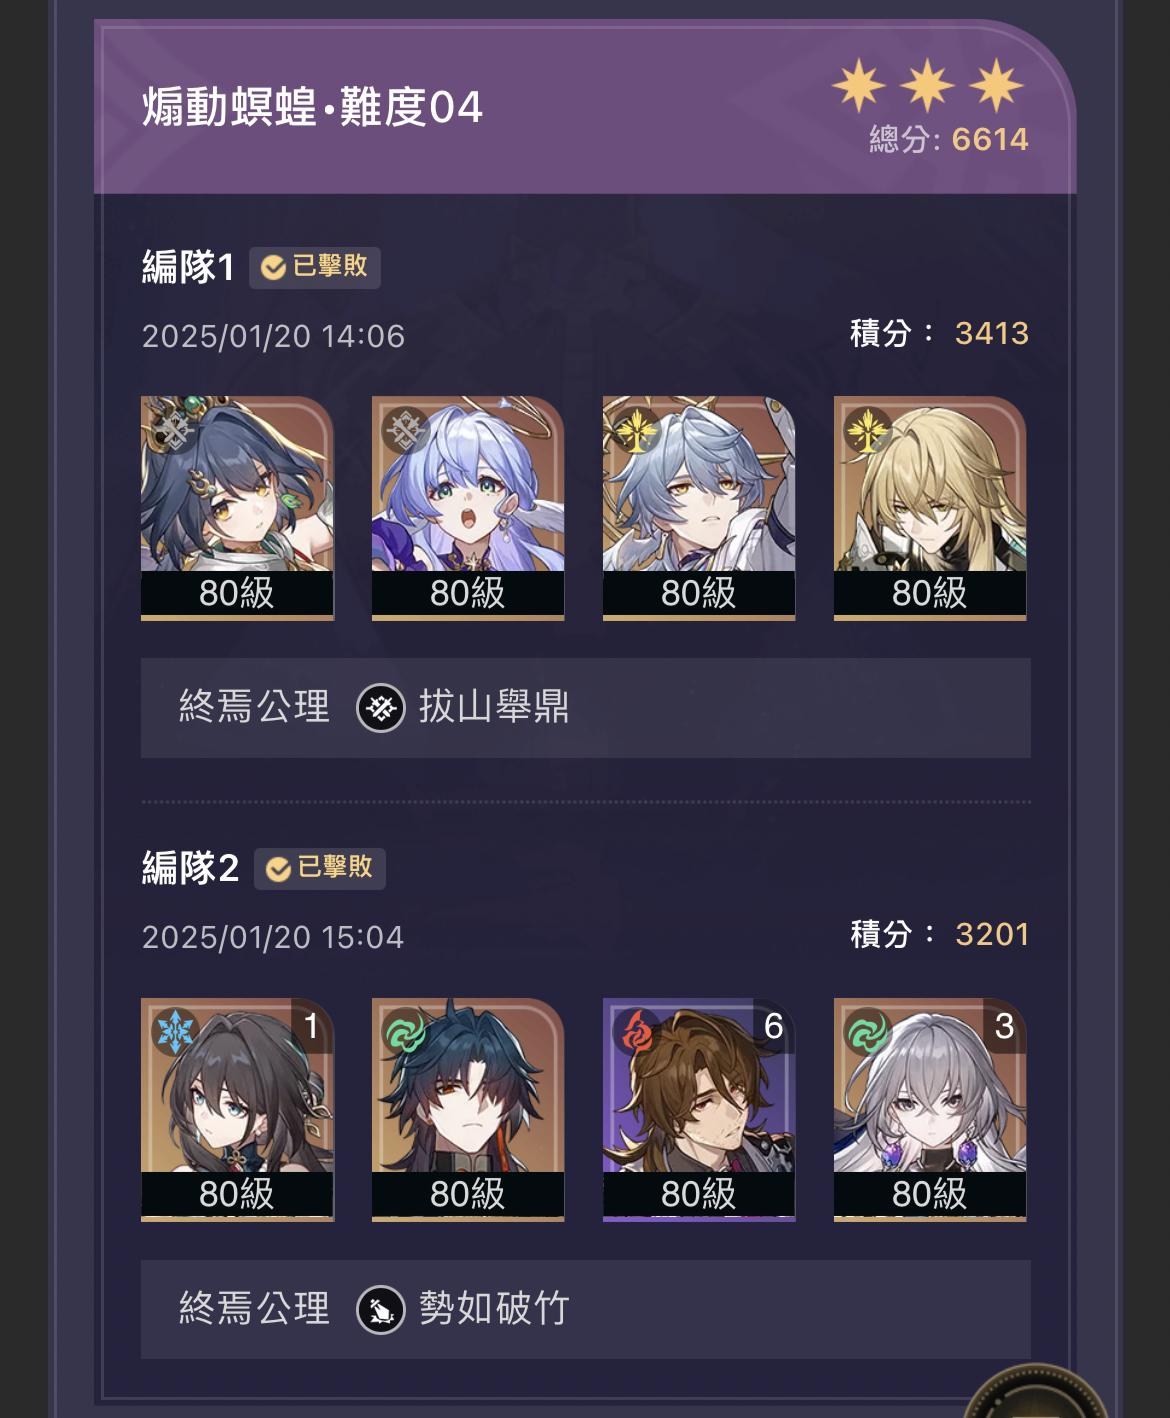
Task: Click the 已擊敗 checkmark badge for Team 1
Action: 314,267
